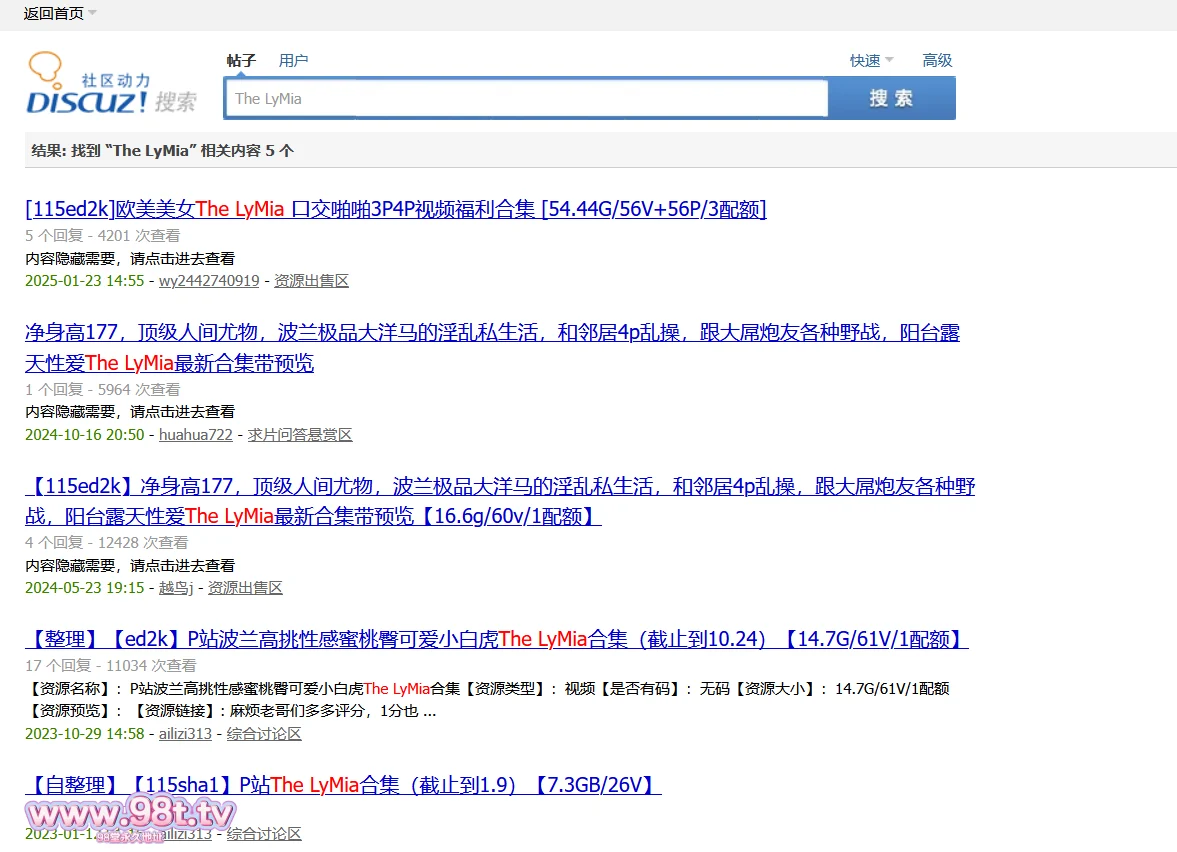This screenshot has height=852, width=1177.
Task: View author profile 越鸟j
Action: tap(176, 588)
